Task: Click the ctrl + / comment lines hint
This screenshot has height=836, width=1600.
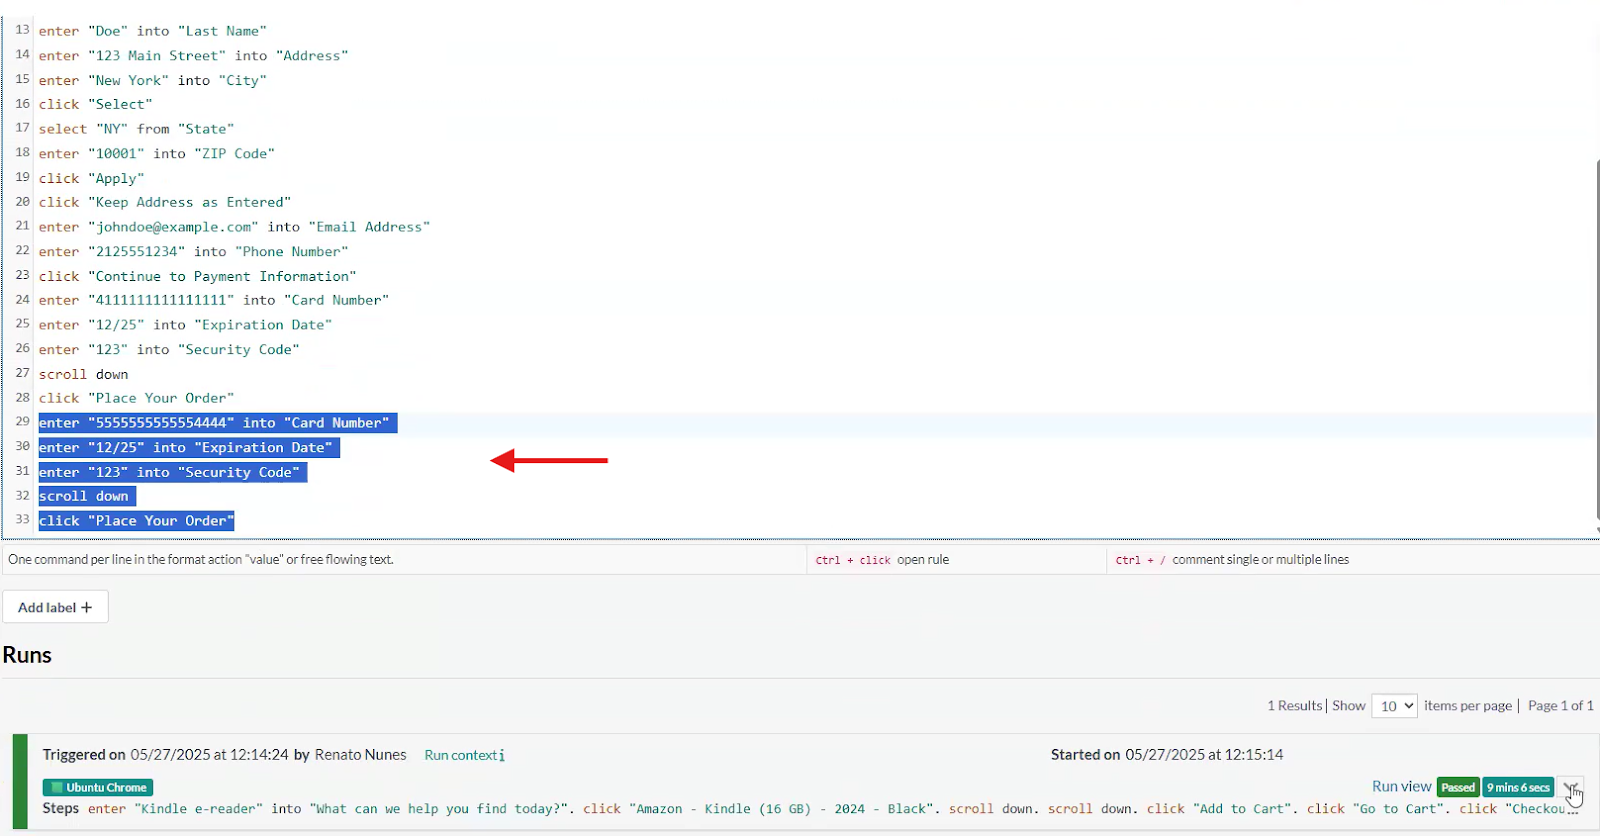Action: (x=1232, y=560)
